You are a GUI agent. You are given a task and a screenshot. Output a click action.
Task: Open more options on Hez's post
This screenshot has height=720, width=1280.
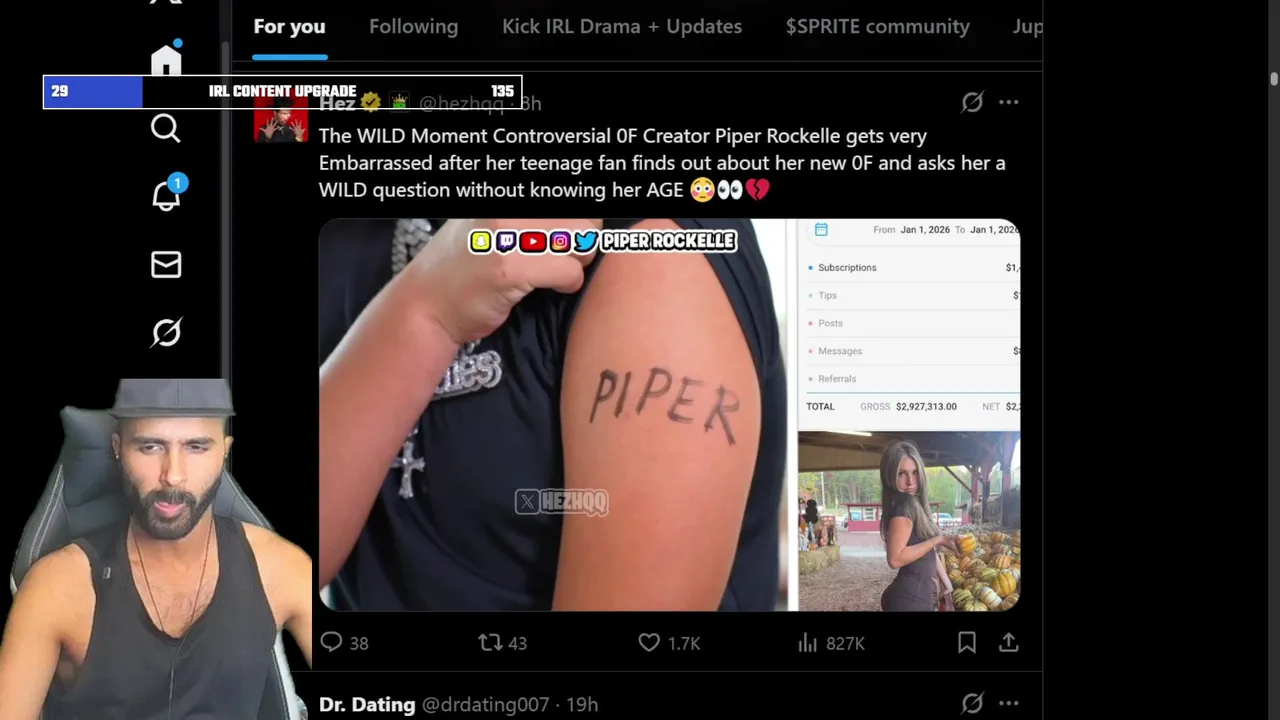1008,102
